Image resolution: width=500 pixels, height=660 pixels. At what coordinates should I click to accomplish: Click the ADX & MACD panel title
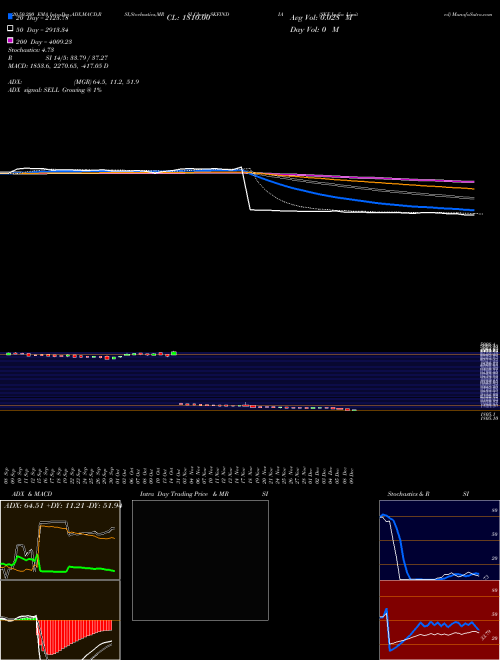[x=32, y=494]
